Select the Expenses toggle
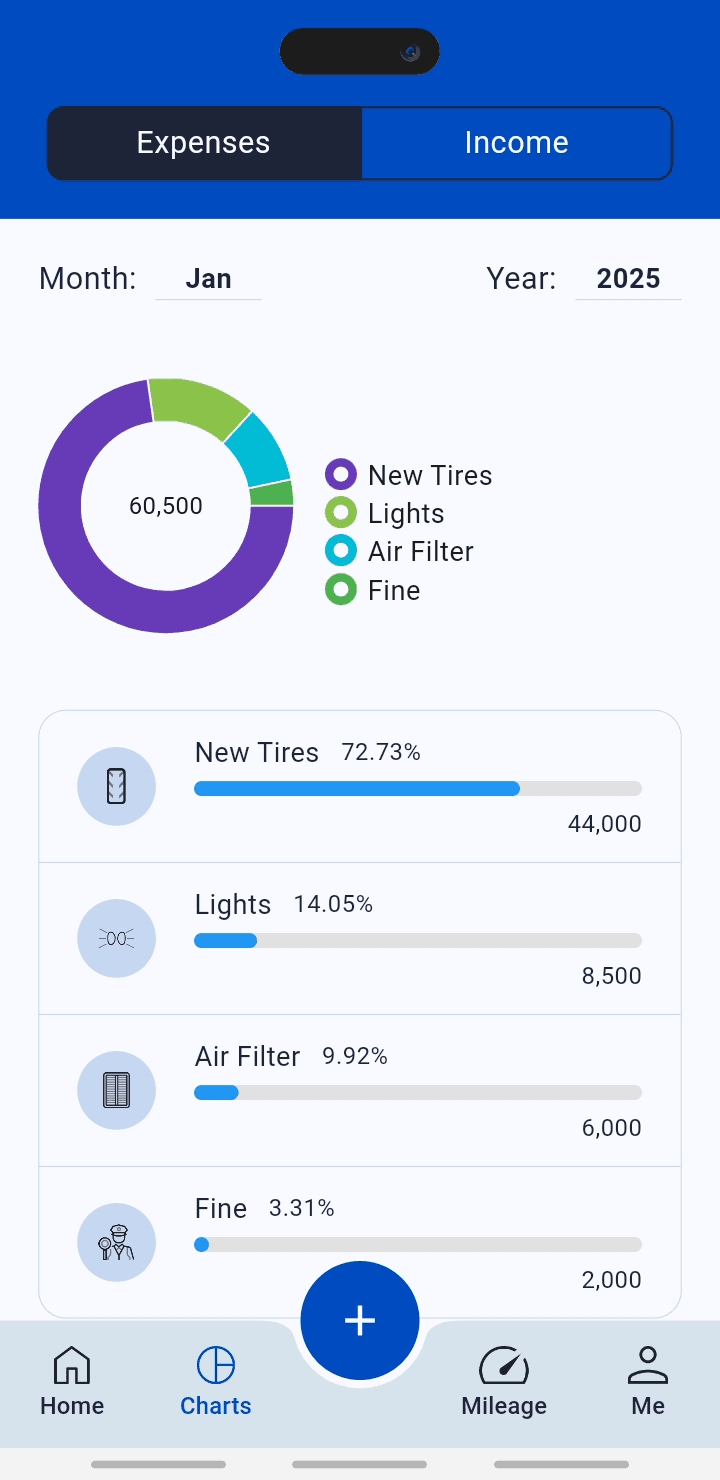The height and width of the screenshot is (1480, 720). click(x=204, y=143)
